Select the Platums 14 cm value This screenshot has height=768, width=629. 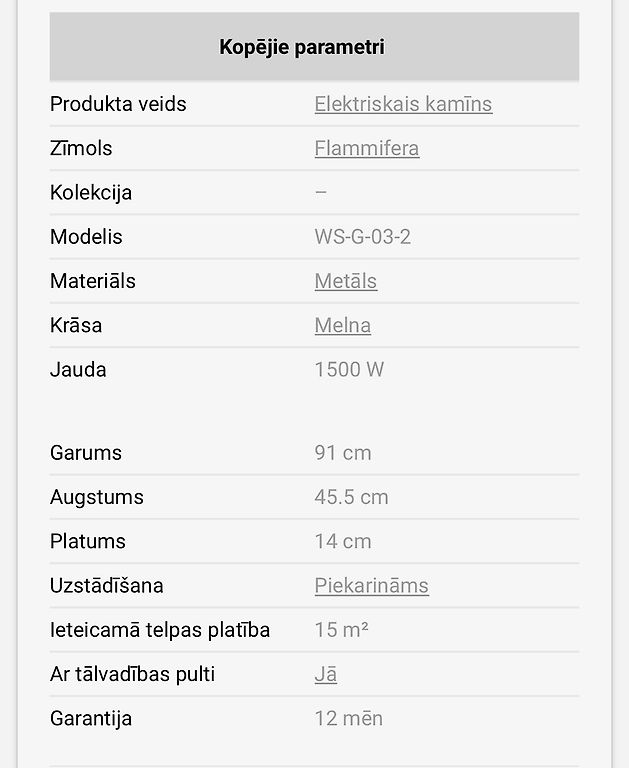pyautogui.click(x=343, y=541)
